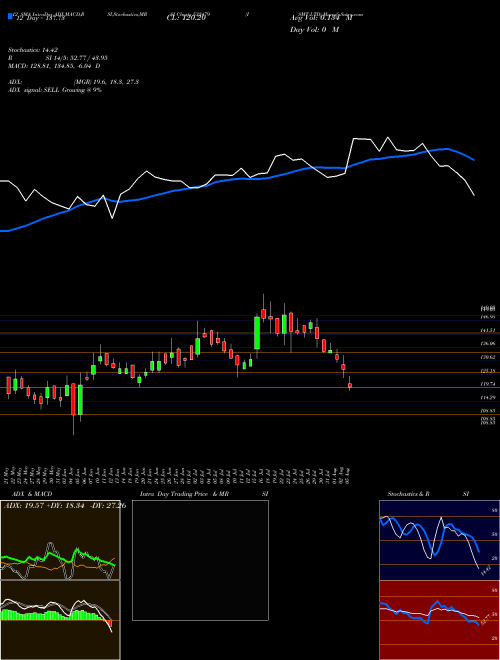The image size is (500, 660).
Task: Click the 114.29 price axis label
Action: click(488, 397)
